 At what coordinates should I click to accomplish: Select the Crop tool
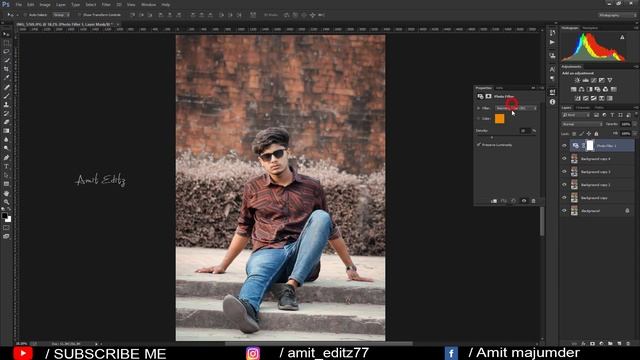[x=6, y=69]
